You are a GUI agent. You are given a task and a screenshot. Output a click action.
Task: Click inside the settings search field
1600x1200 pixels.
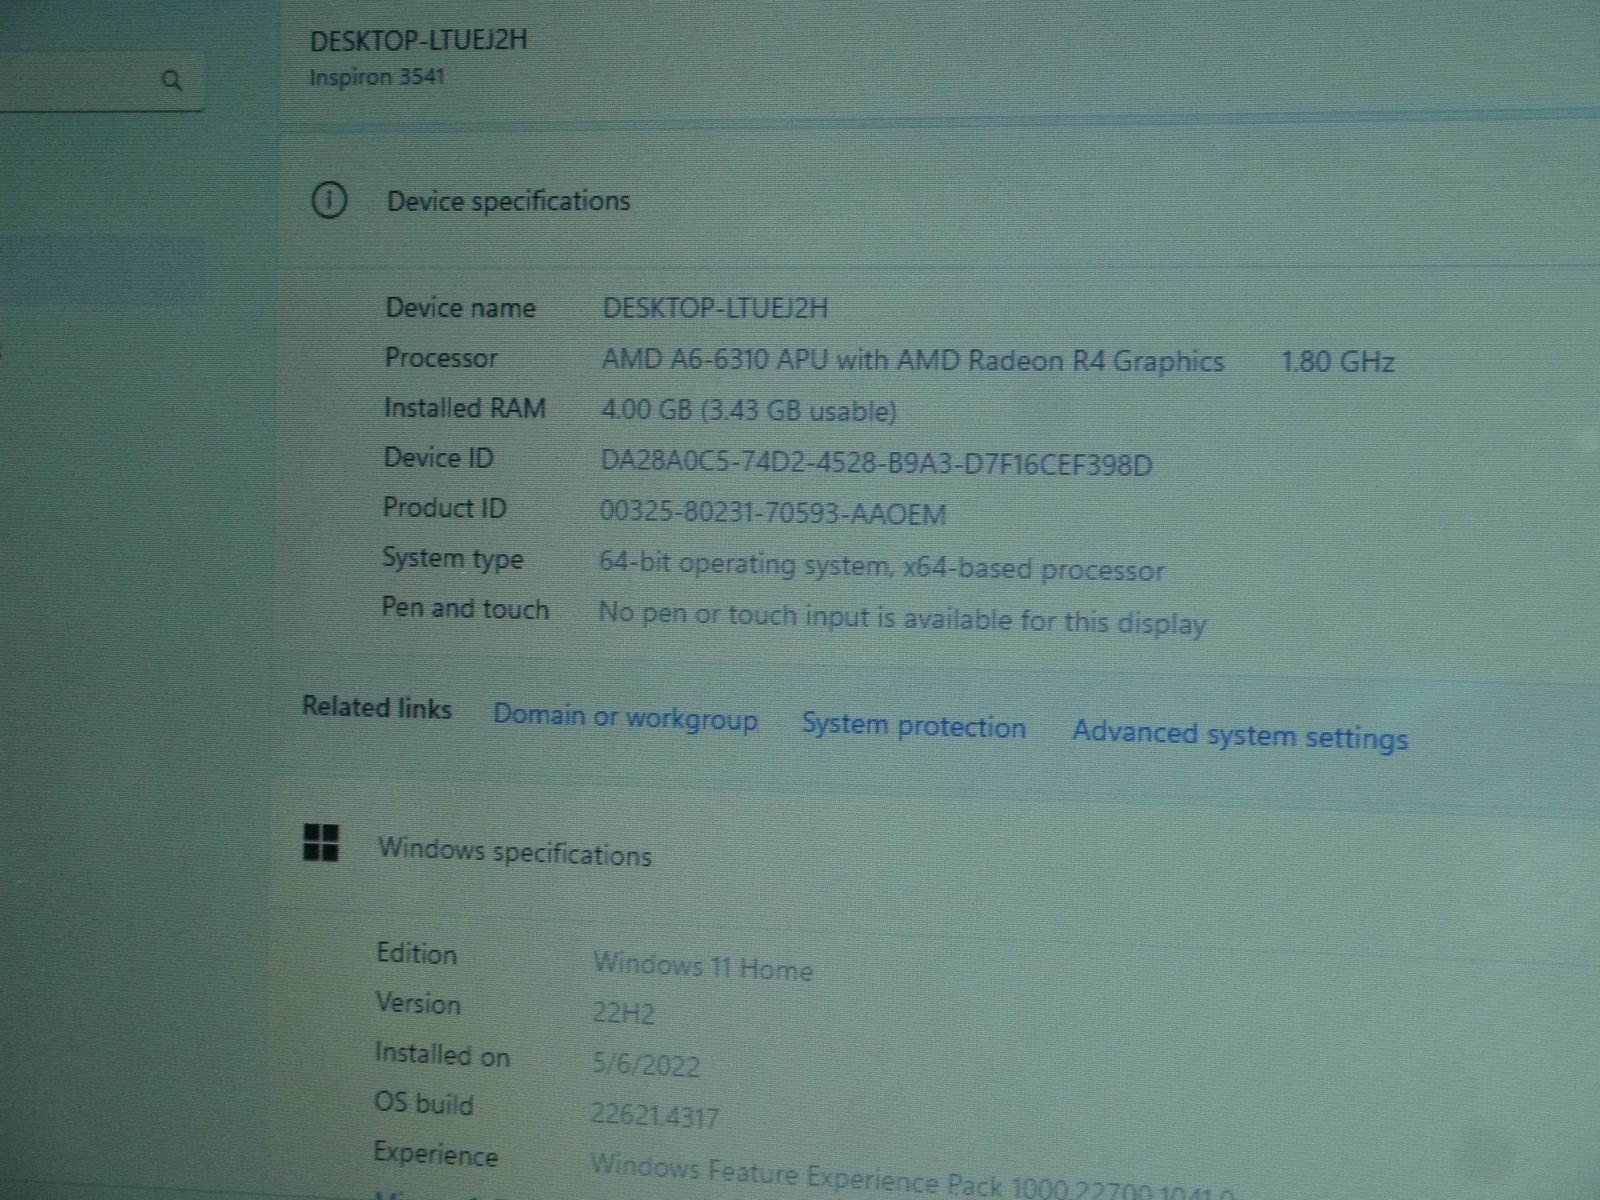point(100,80)
